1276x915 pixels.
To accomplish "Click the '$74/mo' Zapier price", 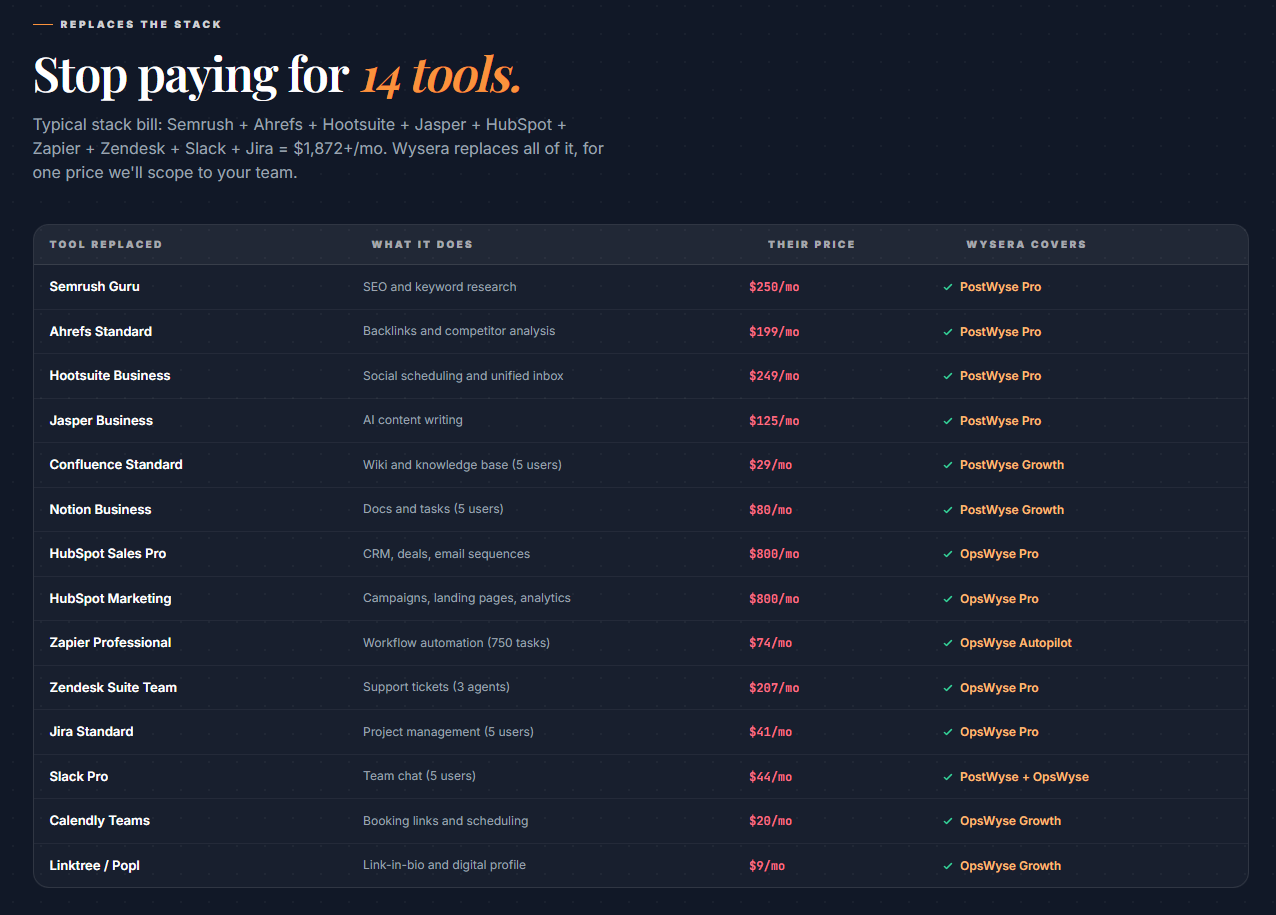I will pos(770,643).
